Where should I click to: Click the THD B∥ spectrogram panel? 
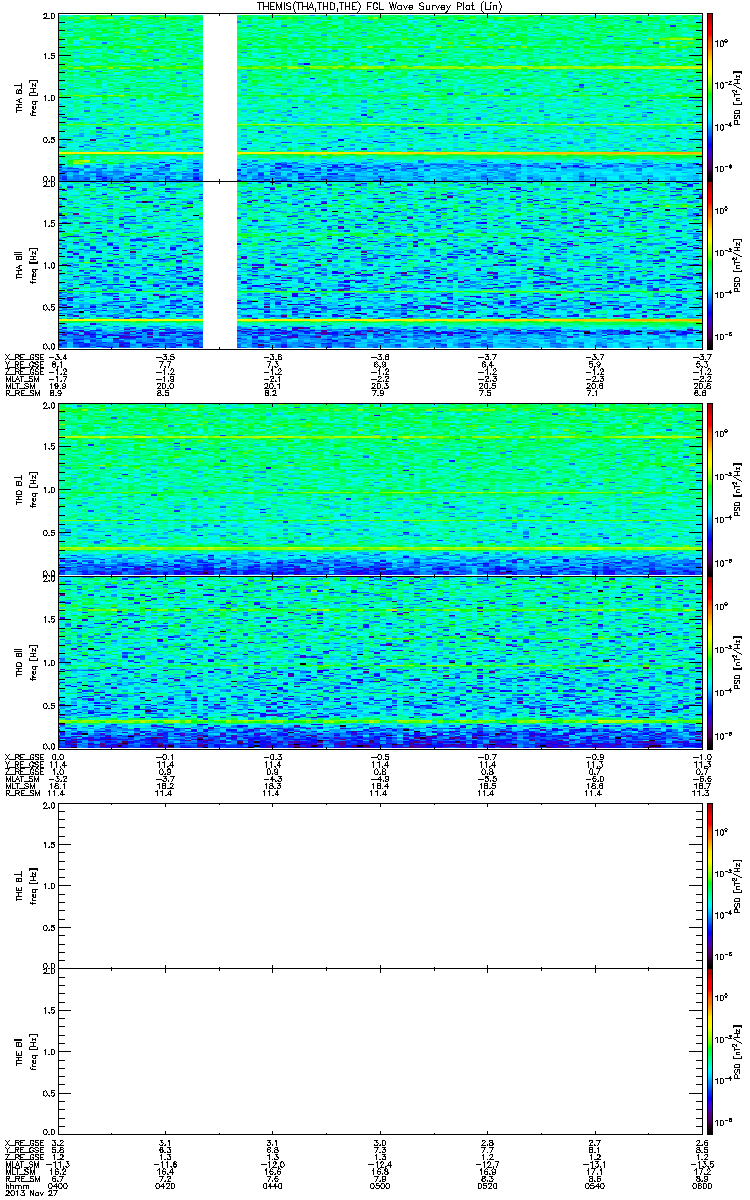(x=379, y=661)
